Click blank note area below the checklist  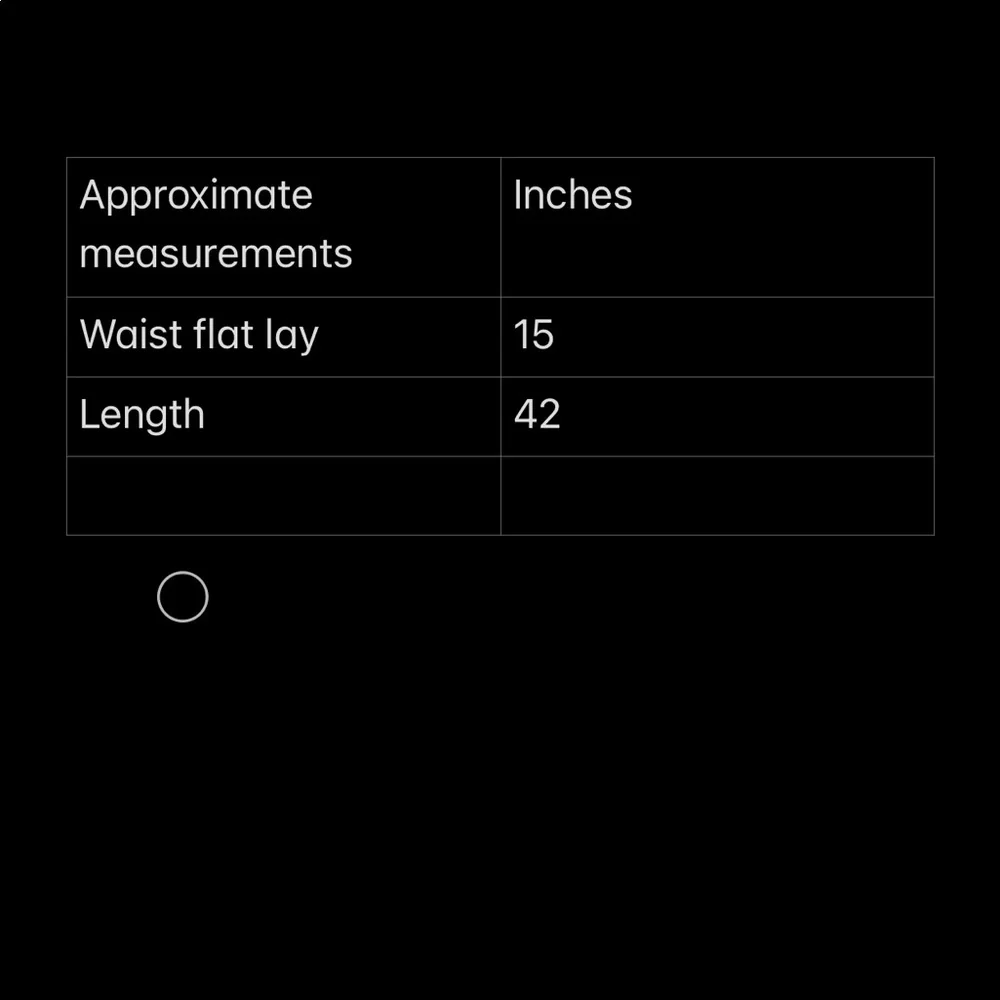(500, 800)
